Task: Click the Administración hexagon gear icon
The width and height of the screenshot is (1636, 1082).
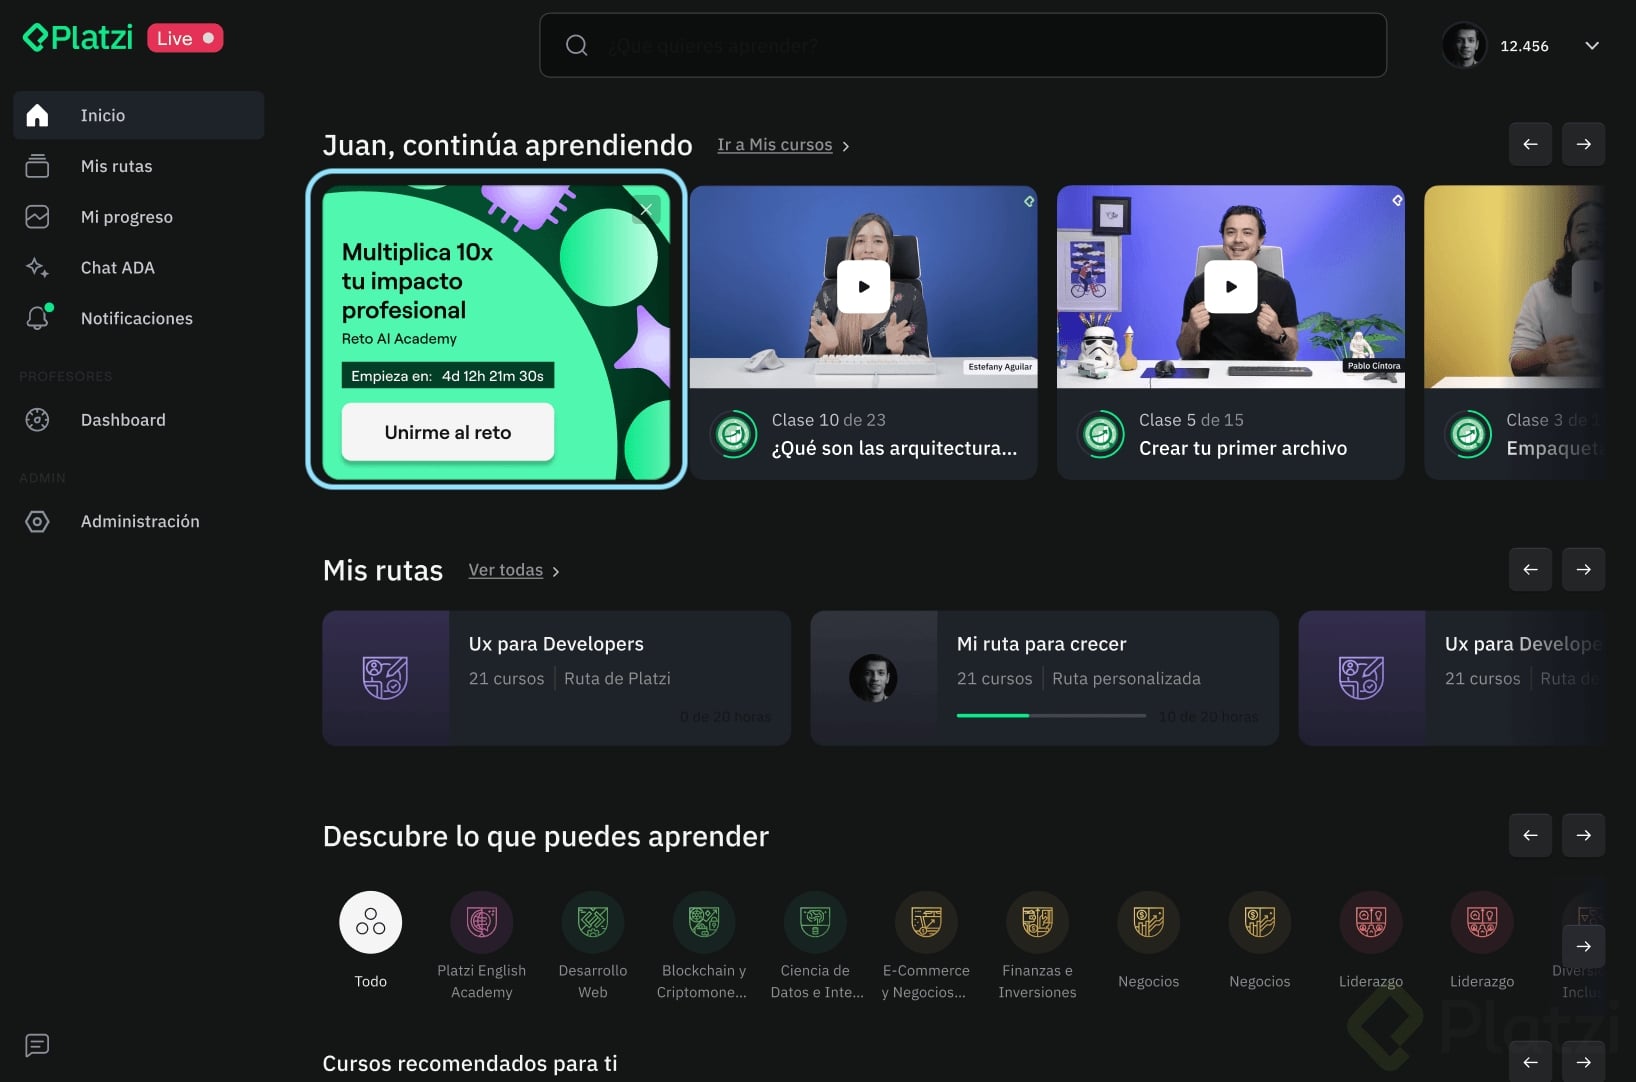Action: tap(37, 521)
